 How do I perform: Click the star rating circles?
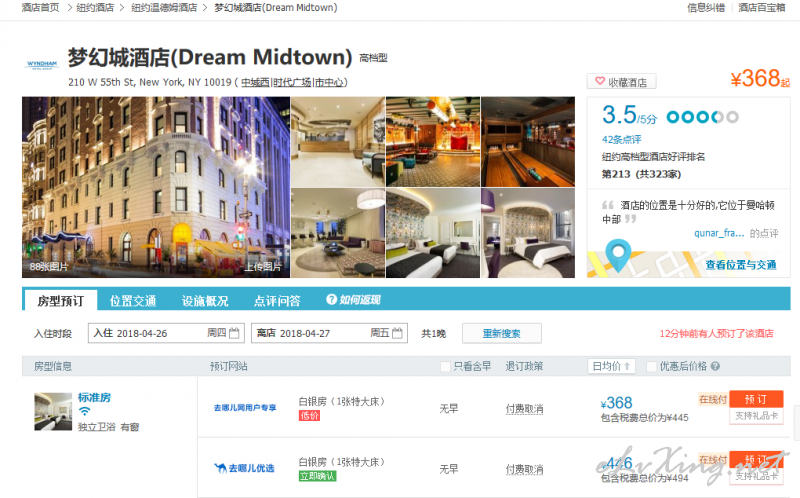(703, 117)
